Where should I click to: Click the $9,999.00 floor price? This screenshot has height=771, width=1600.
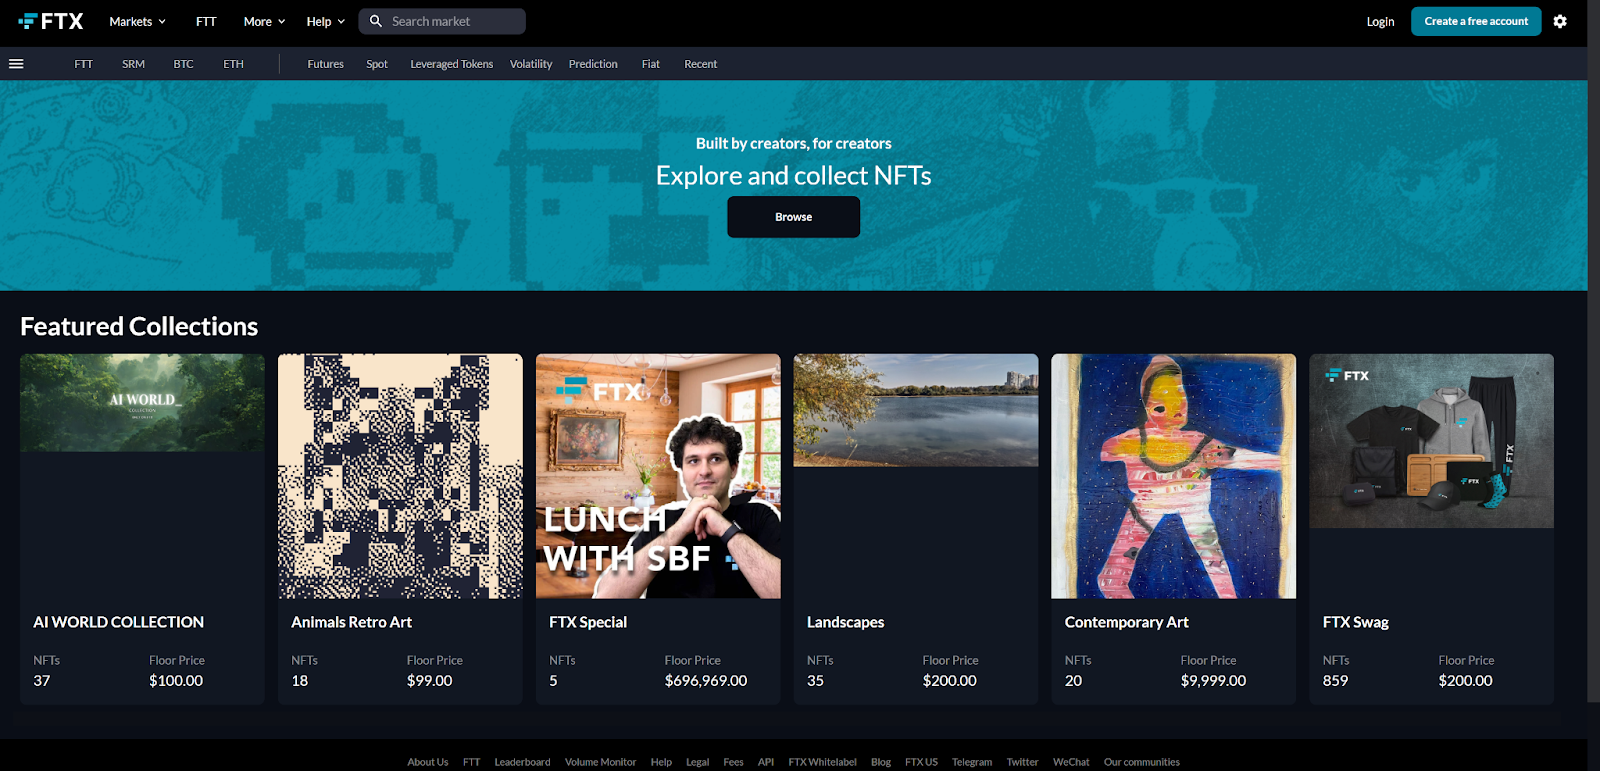pyautogui.click(x=1213, y=681)
